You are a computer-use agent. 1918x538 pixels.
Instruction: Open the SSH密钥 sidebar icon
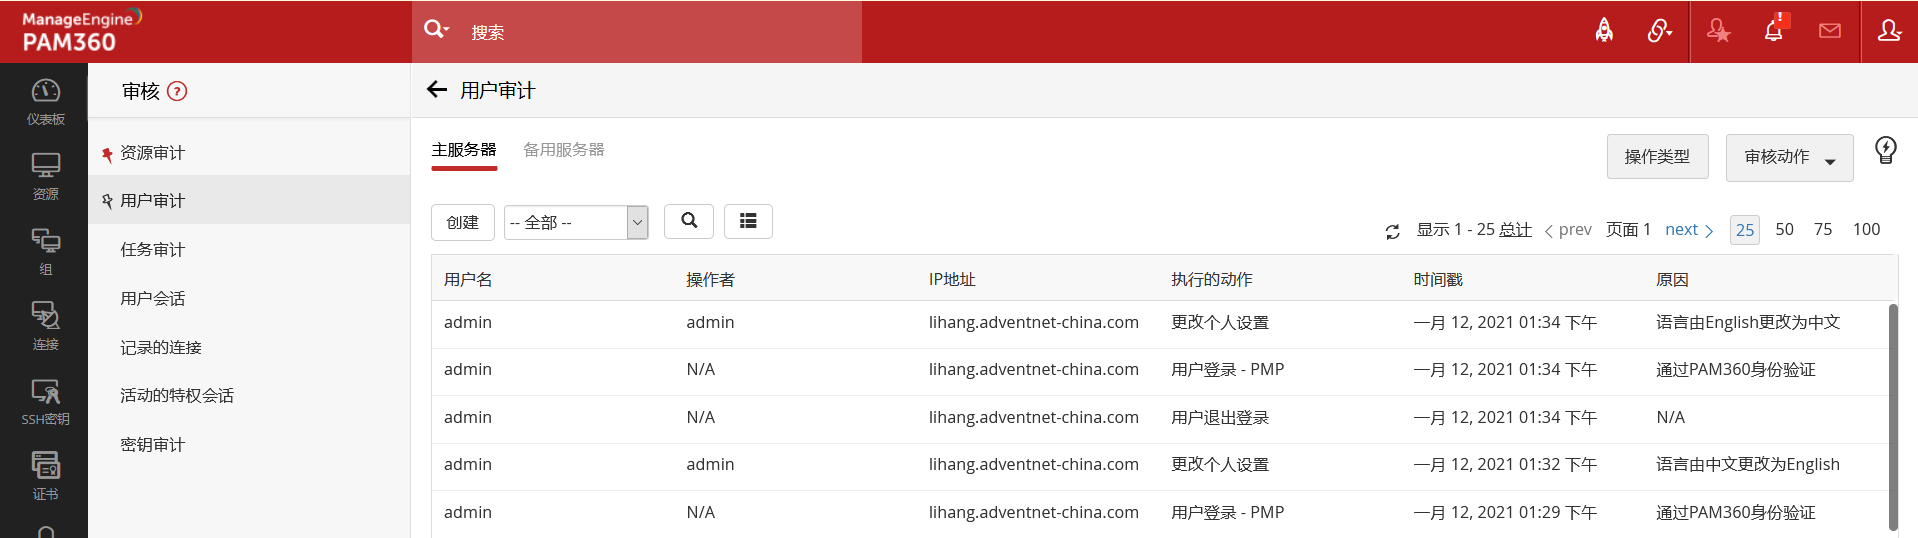click(x=45, y=402)
